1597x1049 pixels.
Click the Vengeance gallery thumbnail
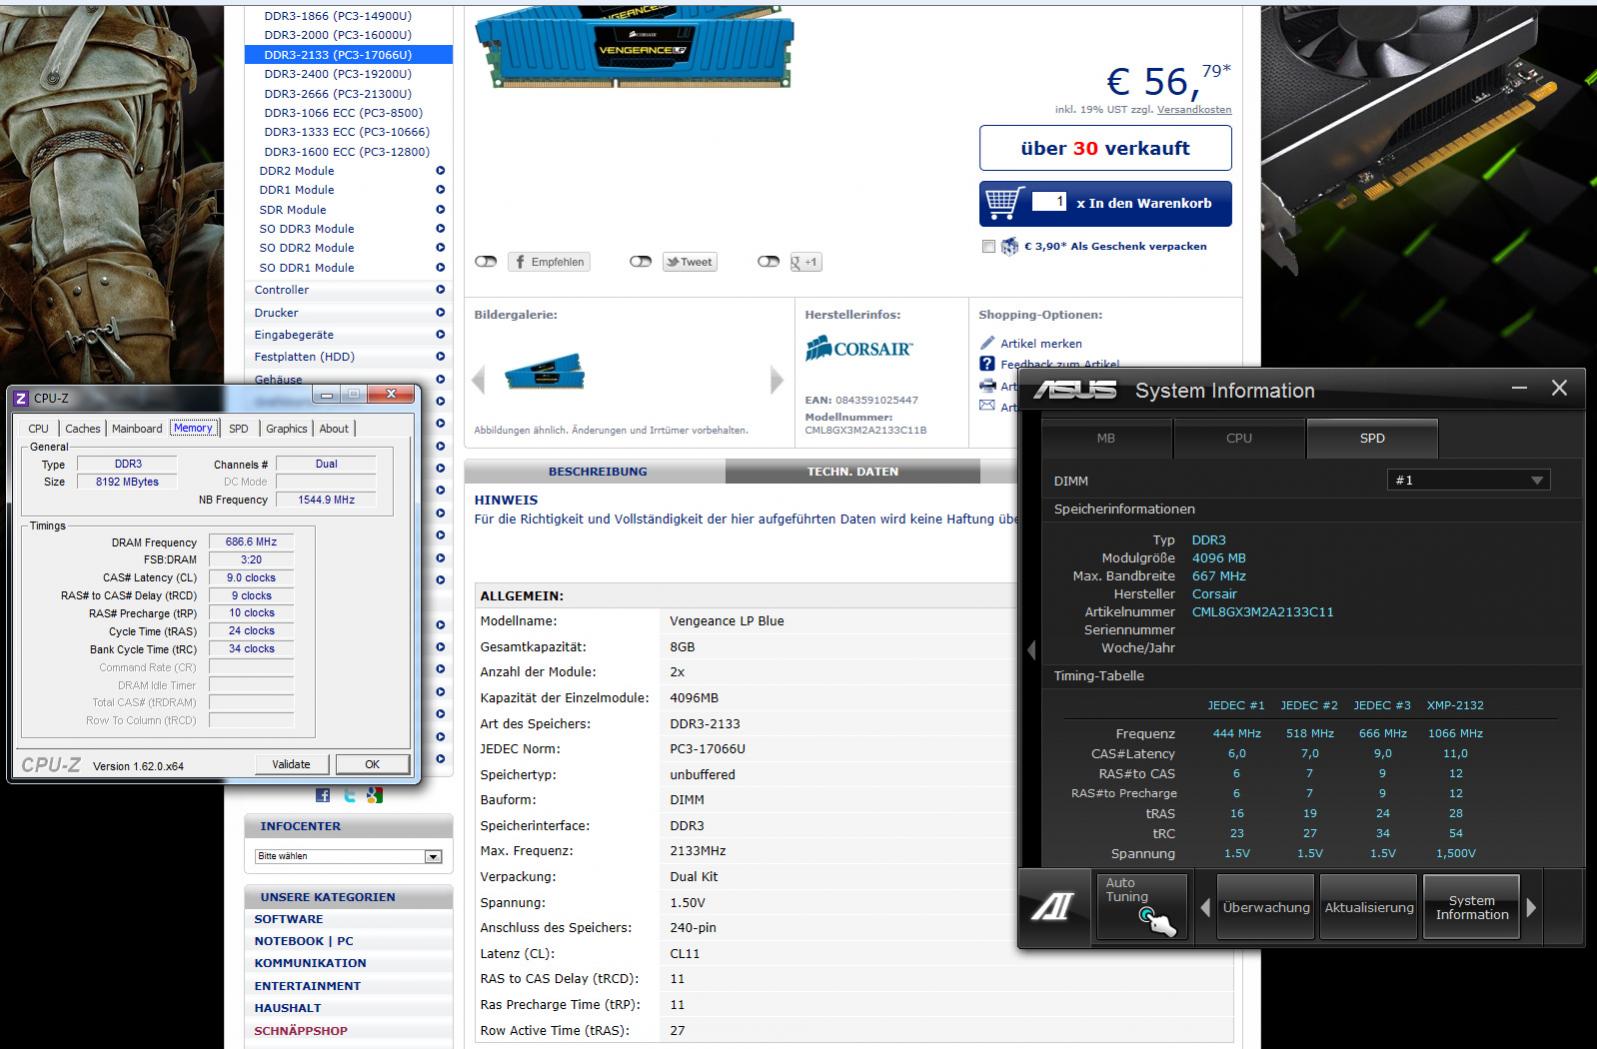544,372
